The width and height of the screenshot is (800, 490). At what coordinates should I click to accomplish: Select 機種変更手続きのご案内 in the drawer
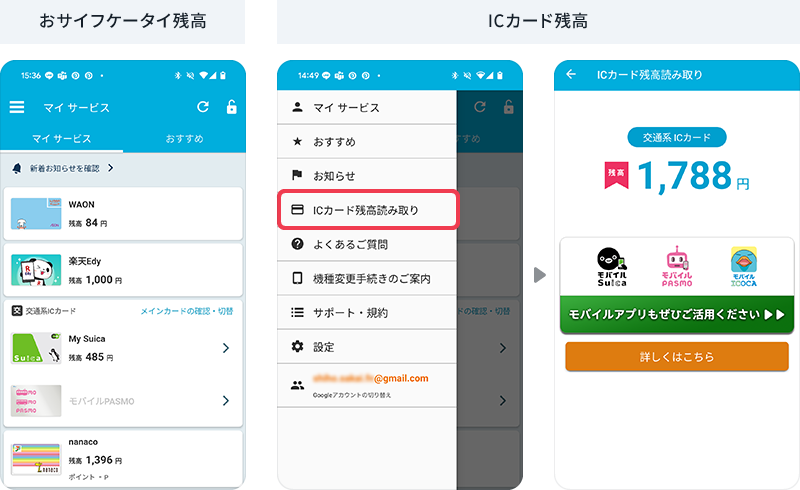(x=367, y=279)
